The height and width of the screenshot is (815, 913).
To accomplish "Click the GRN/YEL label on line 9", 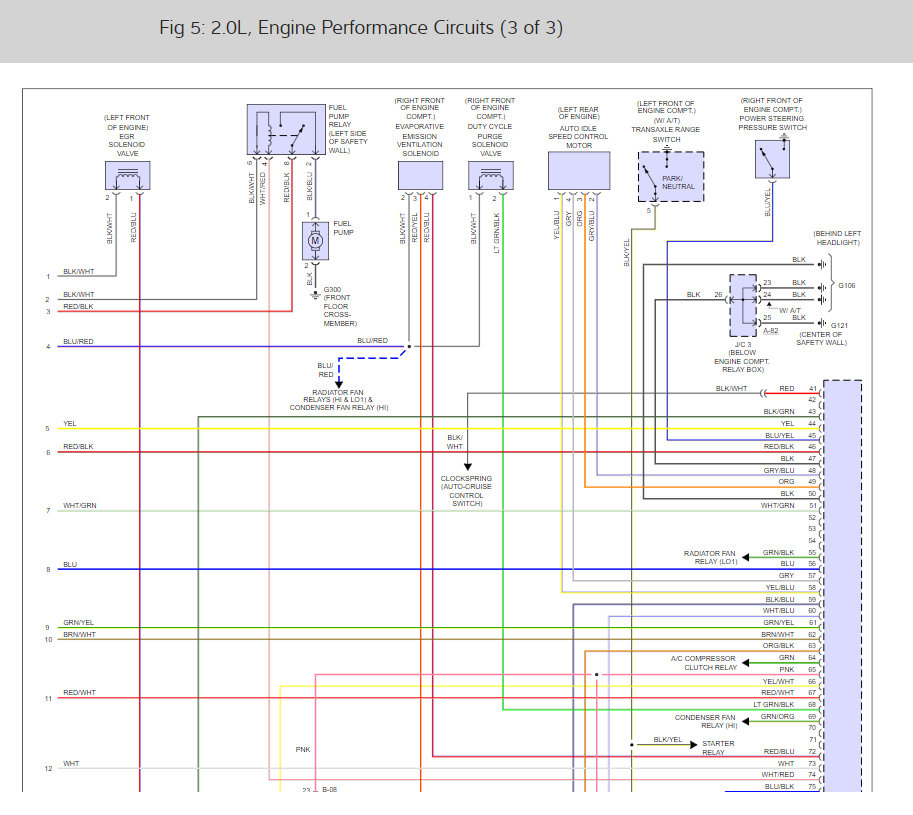I will coord(78,622).
